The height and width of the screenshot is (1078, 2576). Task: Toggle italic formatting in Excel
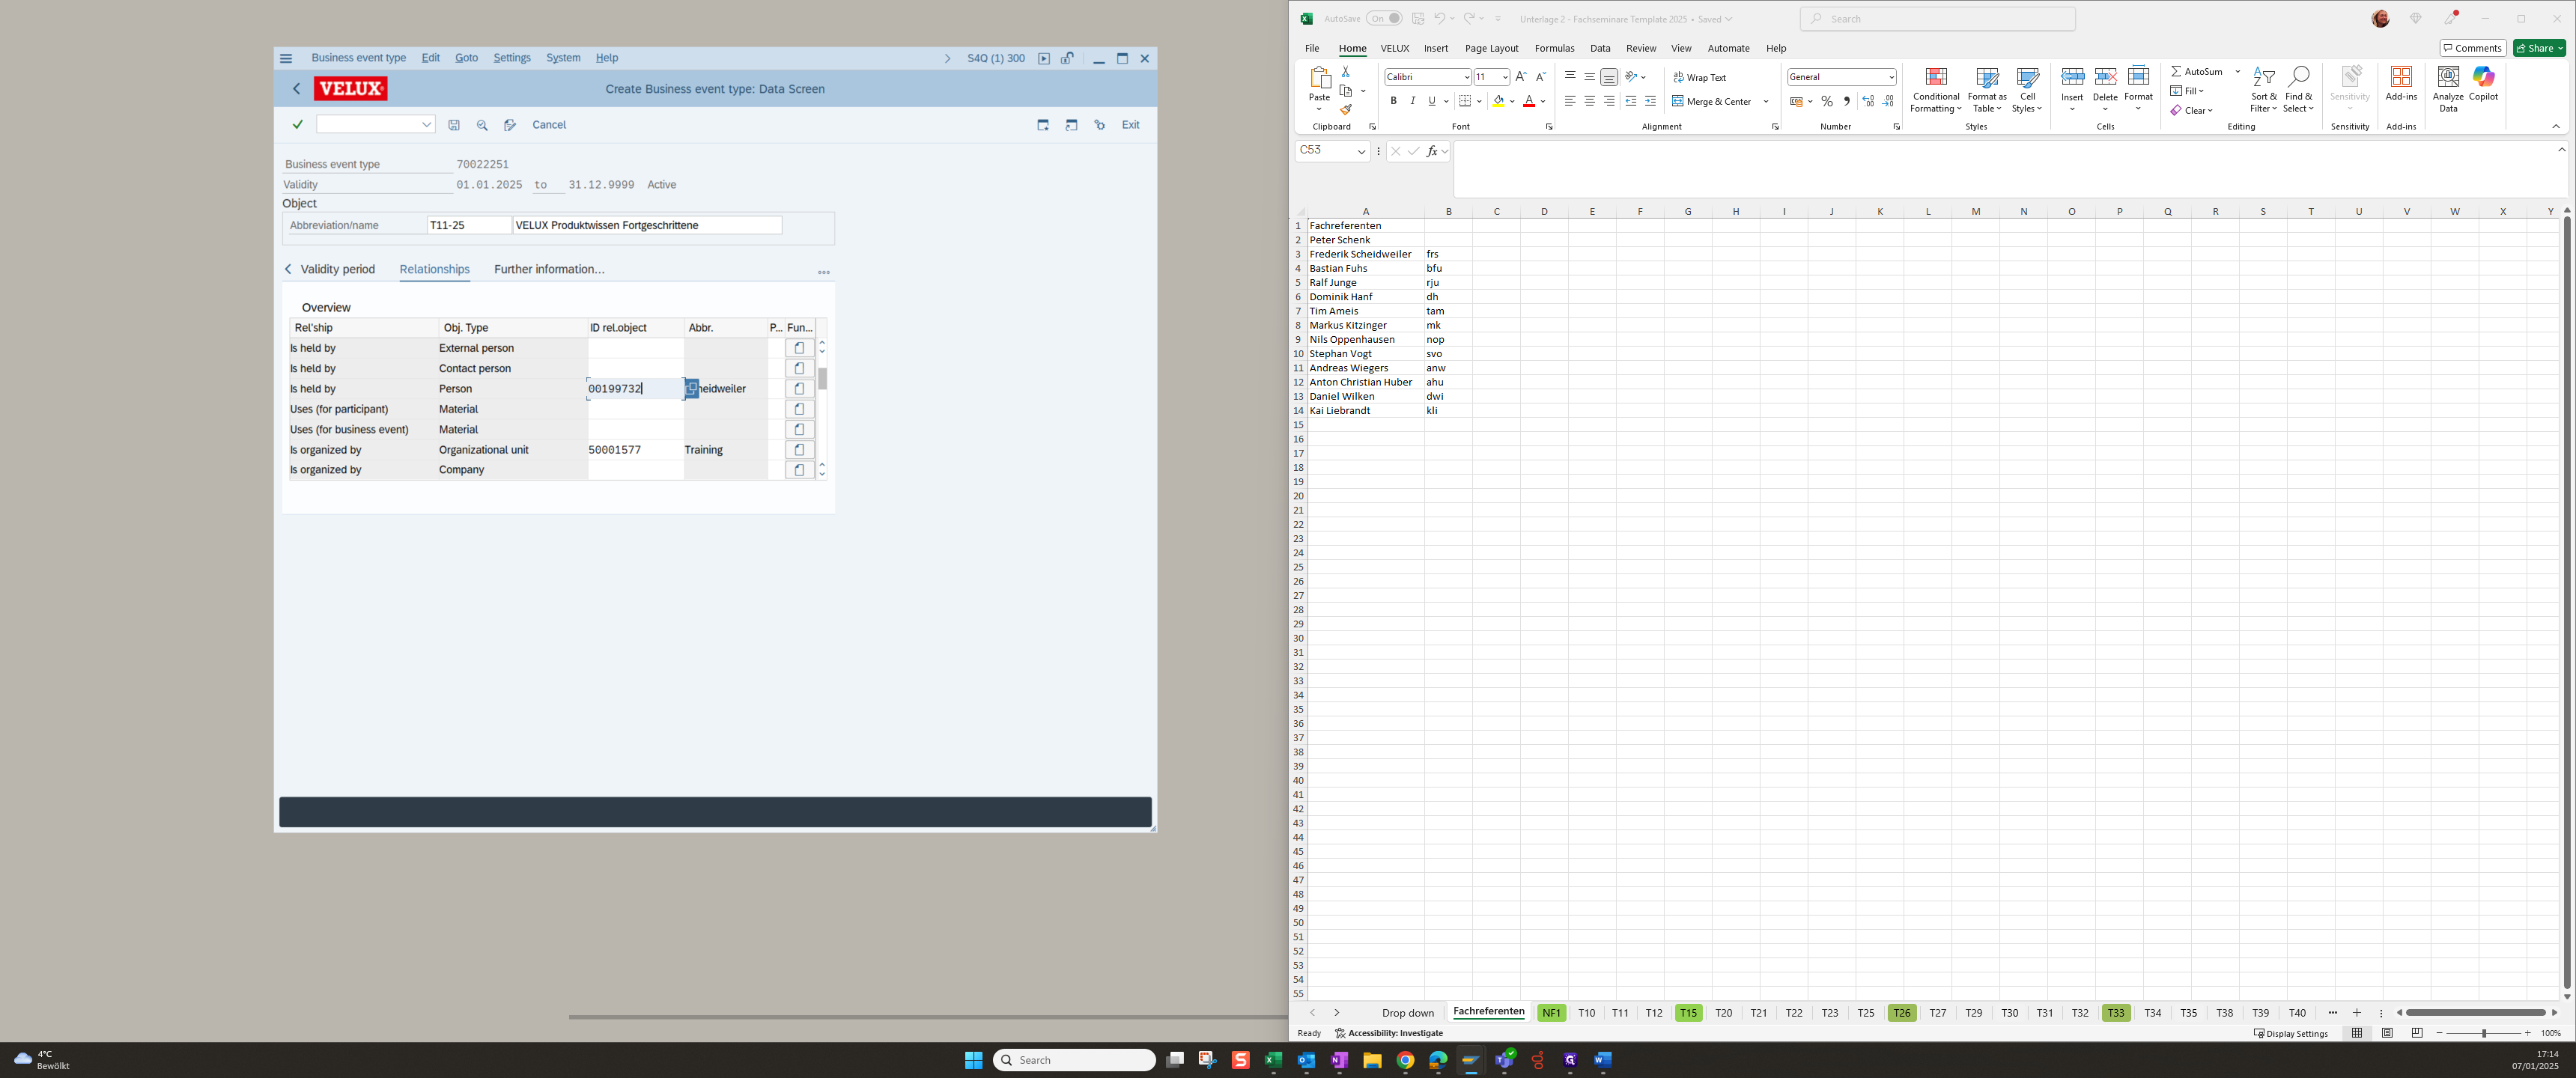(1412, 101)
